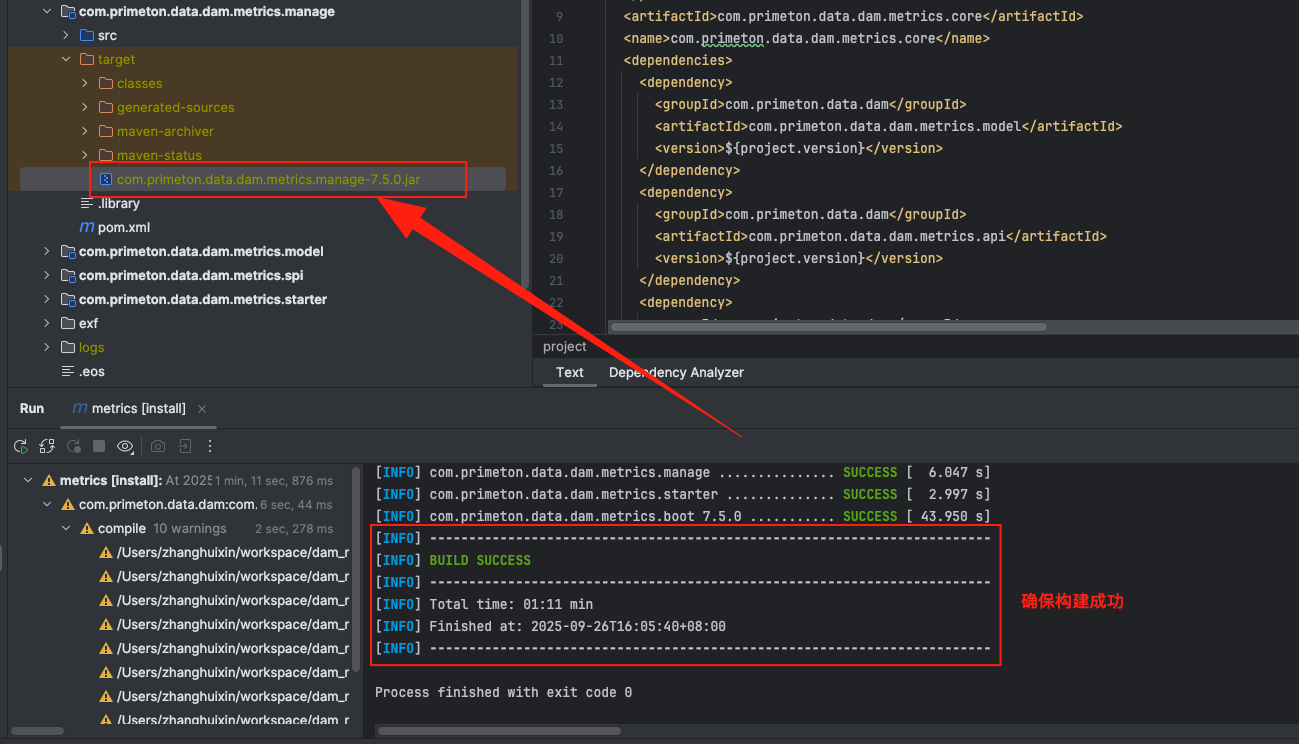Select the Text tab below the editor
The height and width of the screenshot is (744, 1299).
[570, 372]
